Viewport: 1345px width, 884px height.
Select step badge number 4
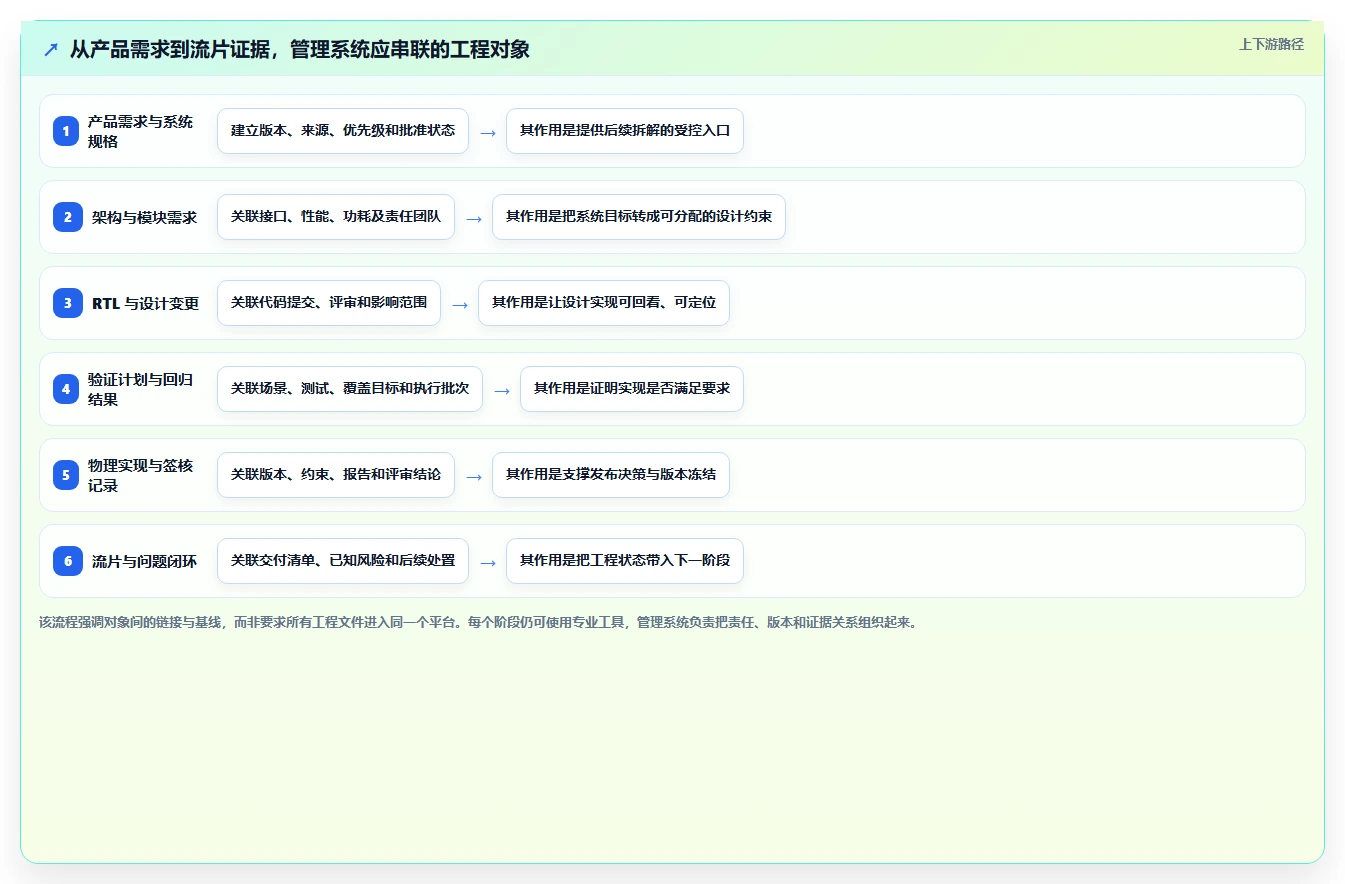pos(66,389)
